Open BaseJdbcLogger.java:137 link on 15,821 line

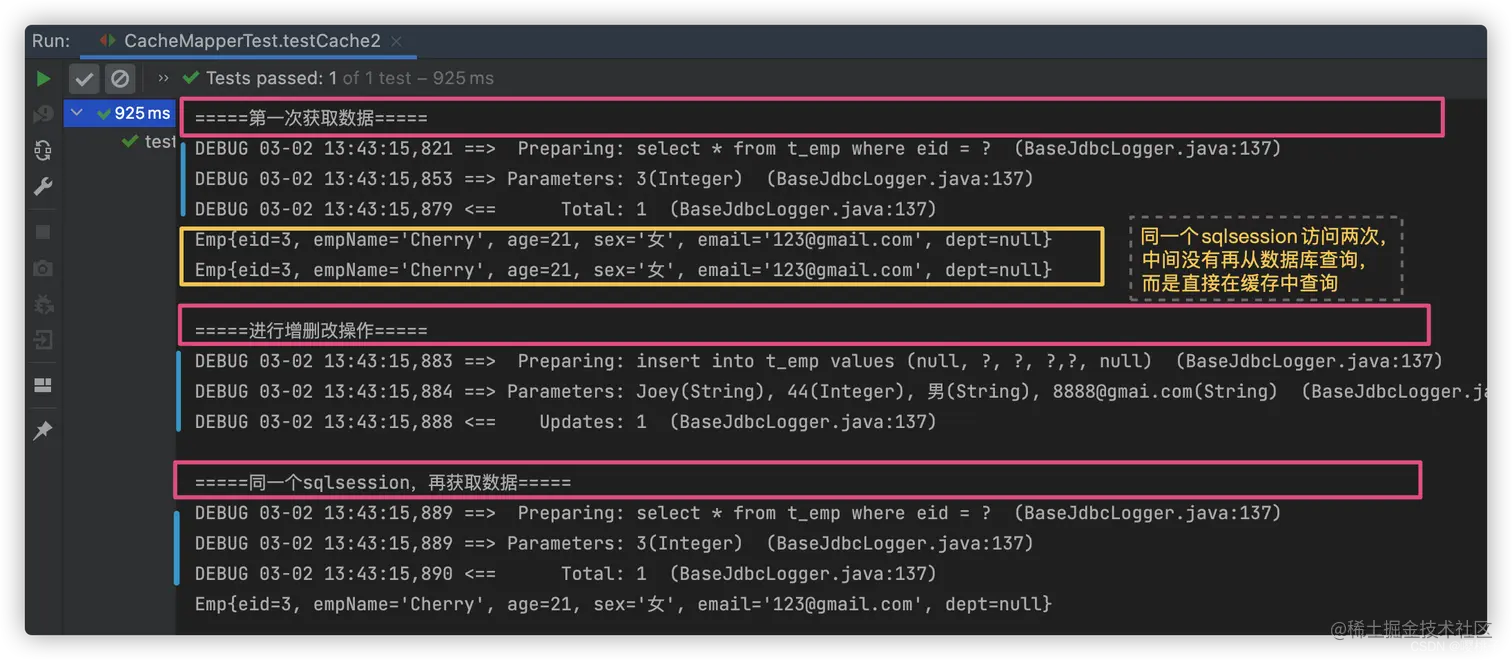1147,149
